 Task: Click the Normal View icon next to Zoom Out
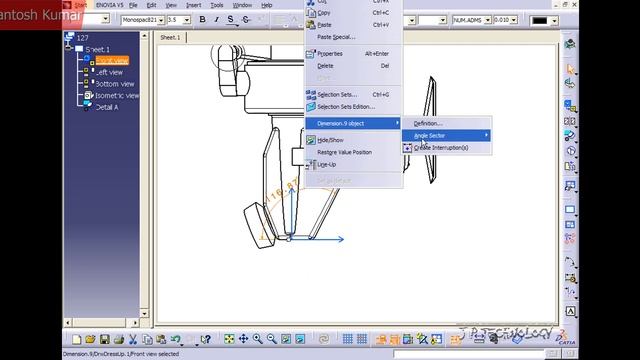(x=286, y=339)
